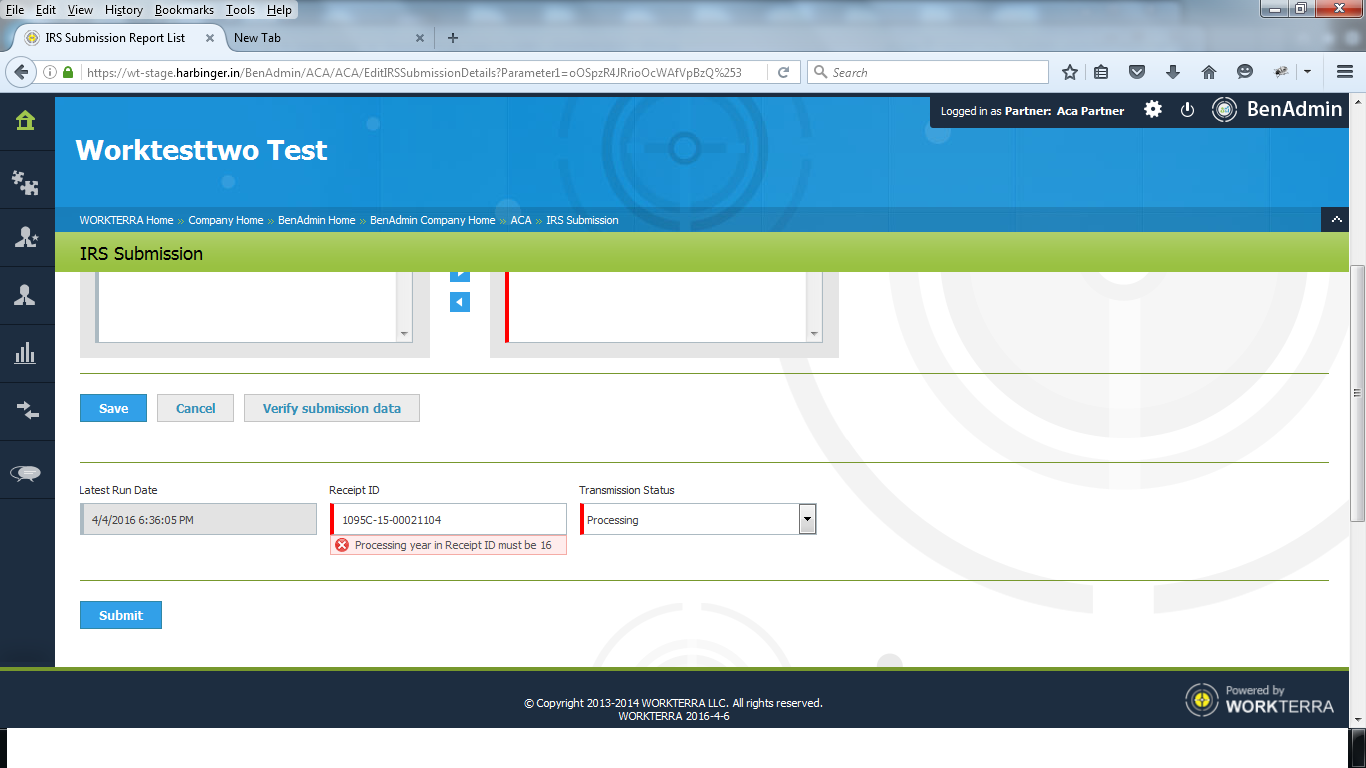Screen dimensions: 1366x768
Task: Click Firefox bookmark star icon
Action: [1070, 72]
